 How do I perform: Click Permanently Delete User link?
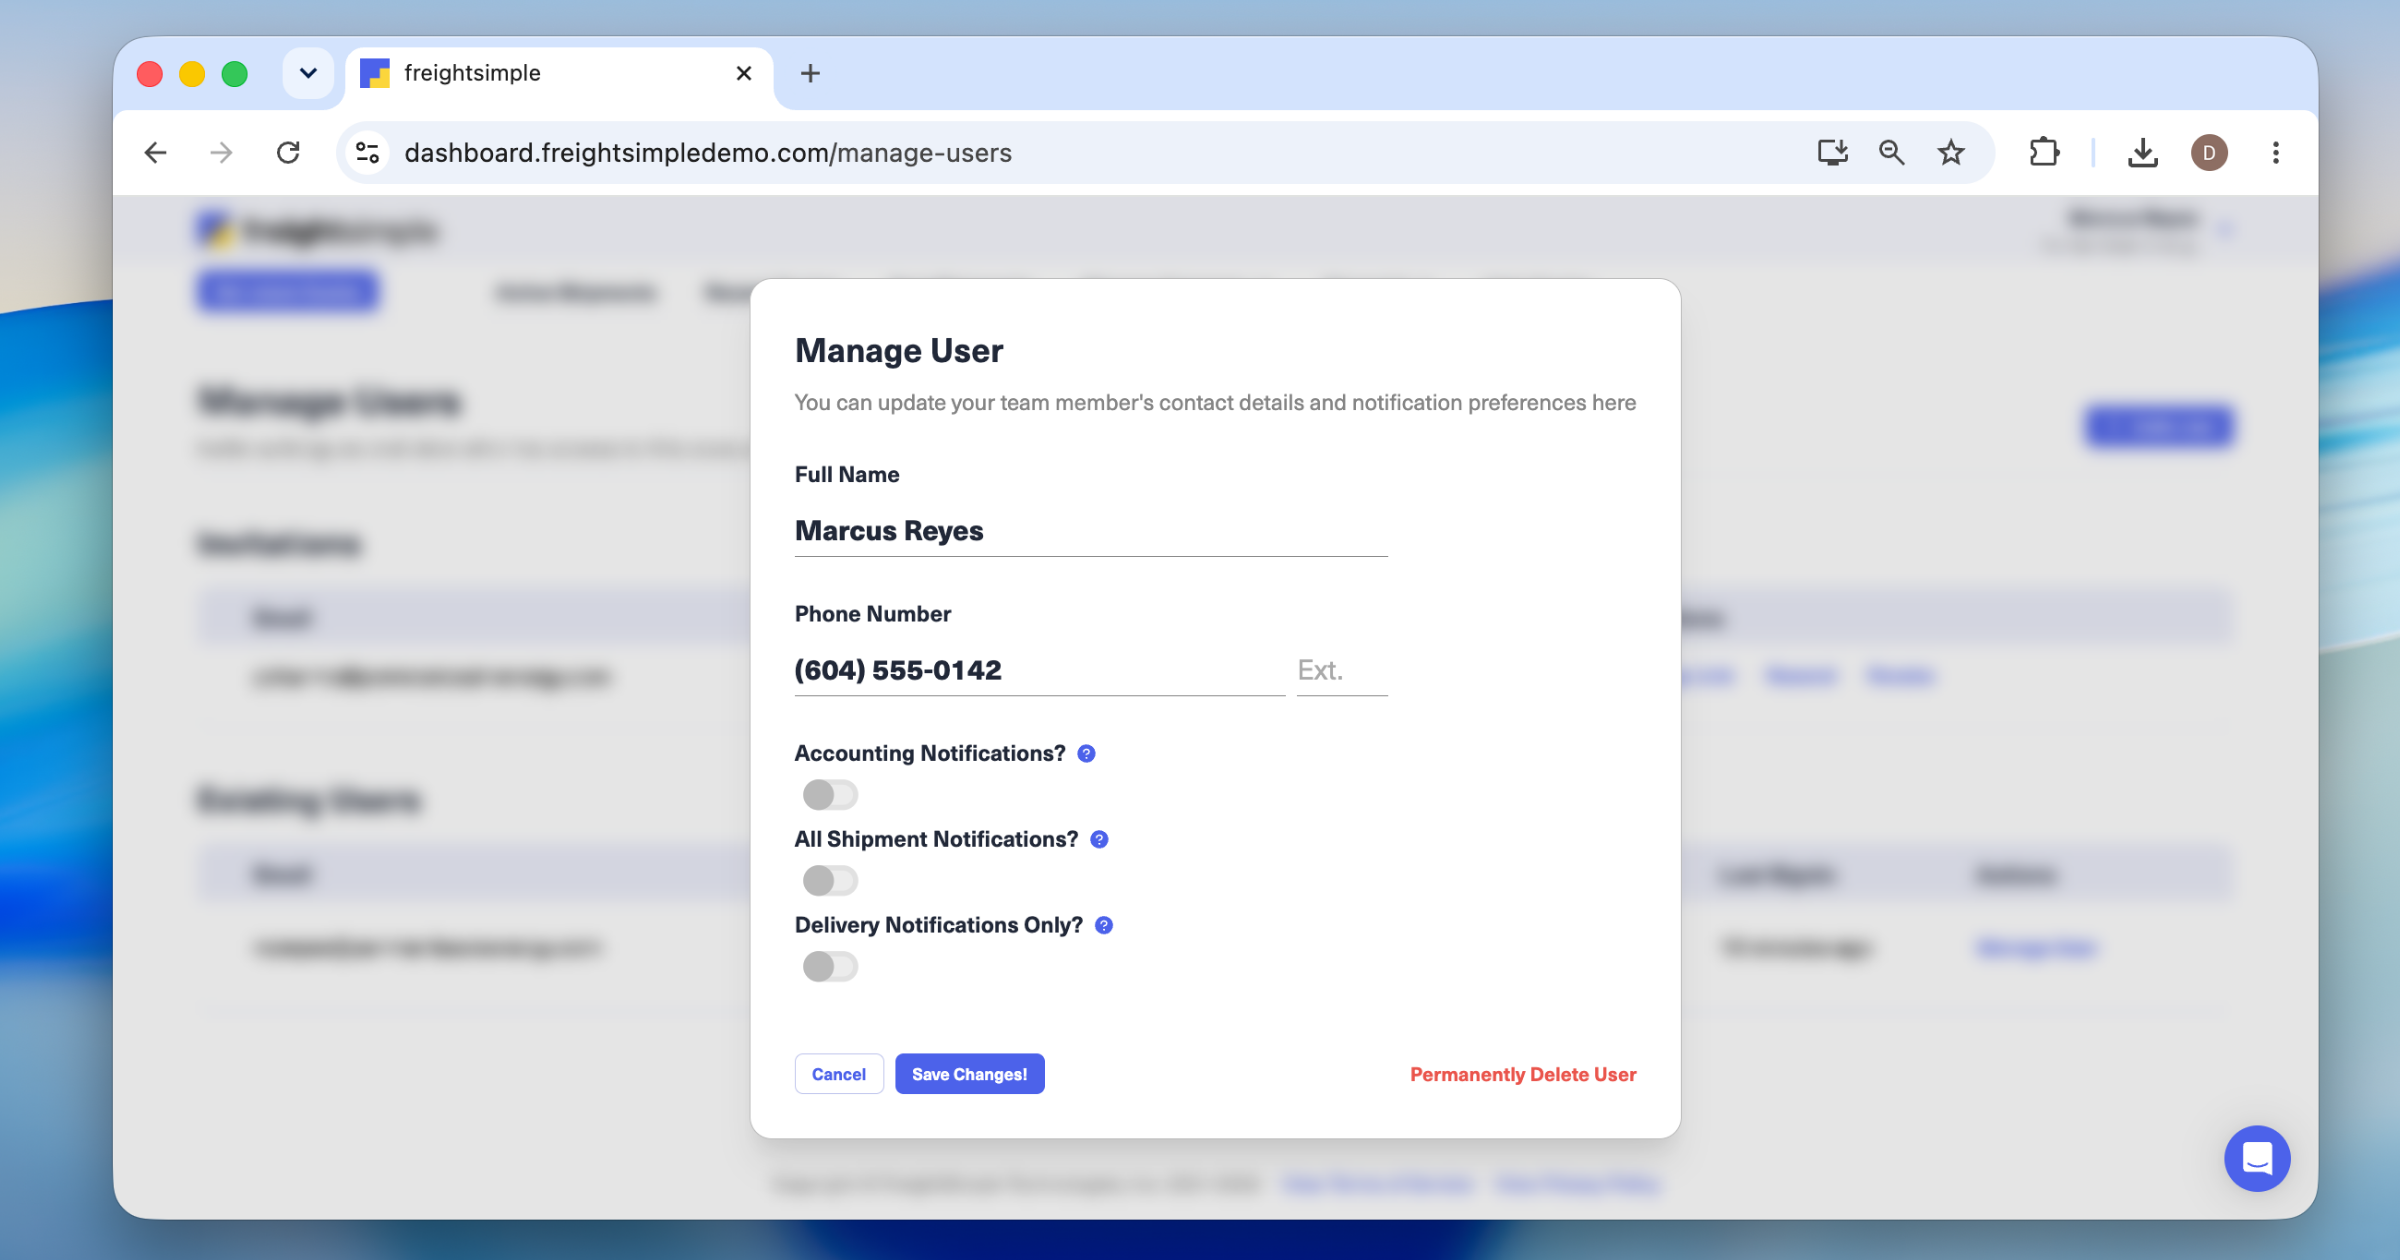1523,1075
